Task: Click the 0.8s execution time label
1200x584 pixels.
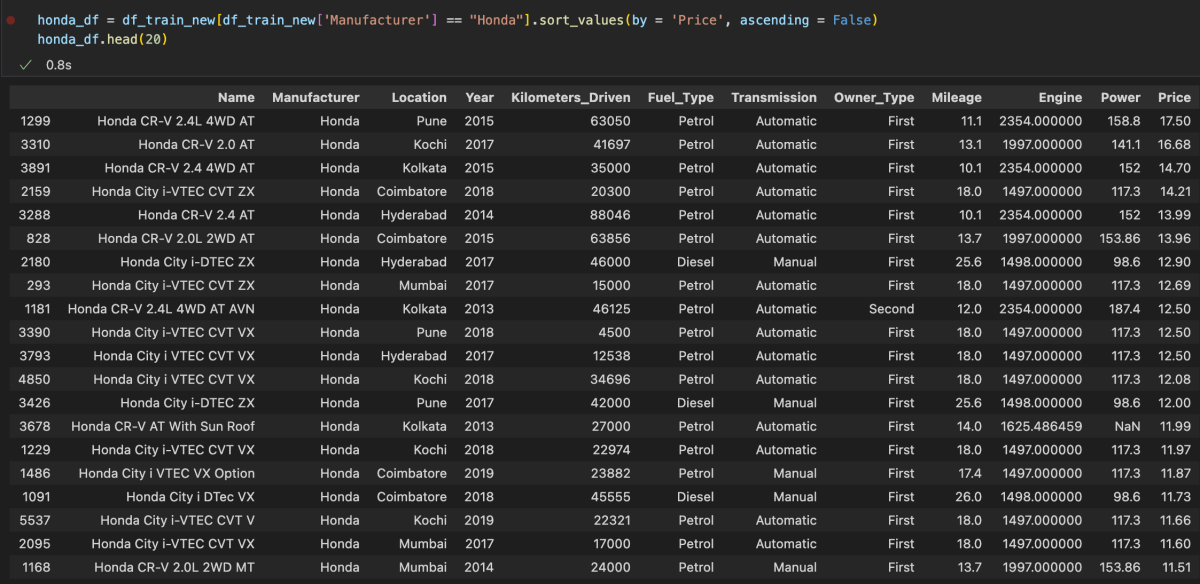Action: click(58, 64)
